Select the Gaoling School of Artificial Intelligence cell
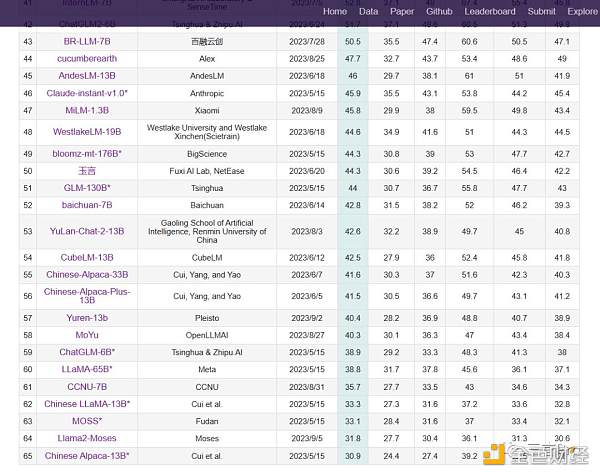The height and width of the screenshot is (476, 600). [207, 231]
